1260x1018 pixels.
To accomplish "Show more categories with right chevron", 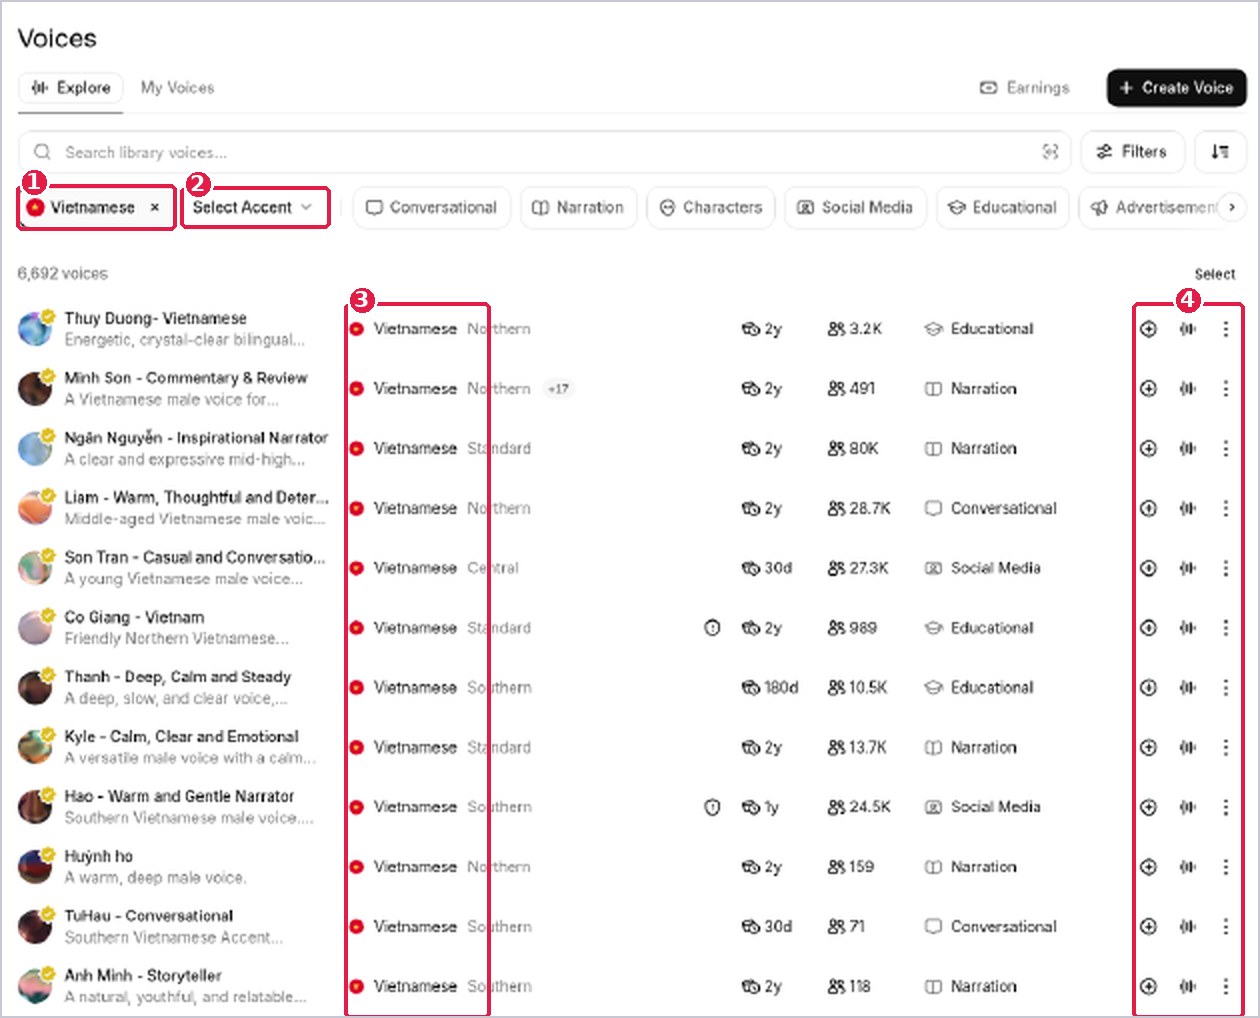I will tap(1232, 207).
